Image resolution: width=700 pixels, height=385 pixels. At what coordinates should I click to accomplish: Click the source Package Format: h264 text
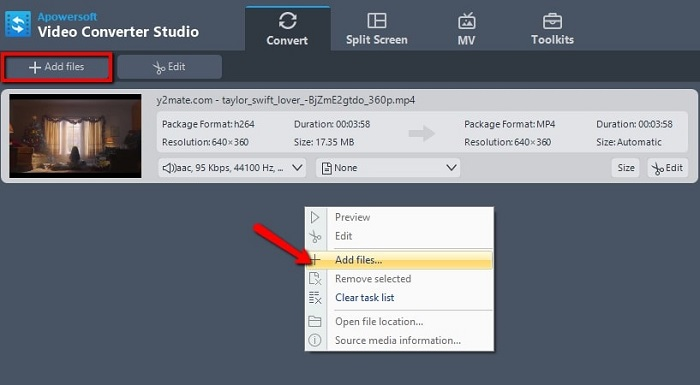[x=208, y=124]
